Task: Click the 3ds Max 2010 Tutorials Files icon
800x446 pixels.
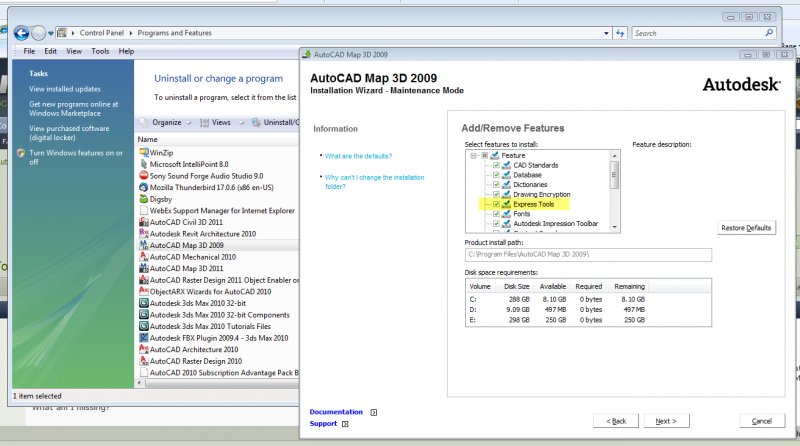Action: click(144, 326)
